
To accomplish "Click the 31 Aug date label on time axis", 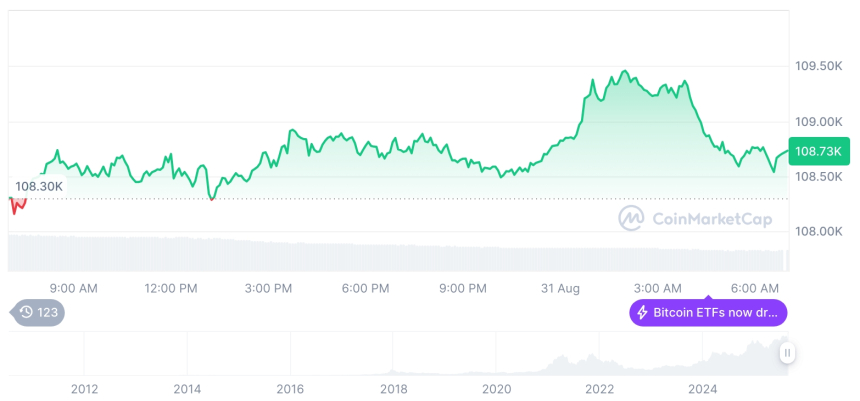I will [x=561, y=289].
